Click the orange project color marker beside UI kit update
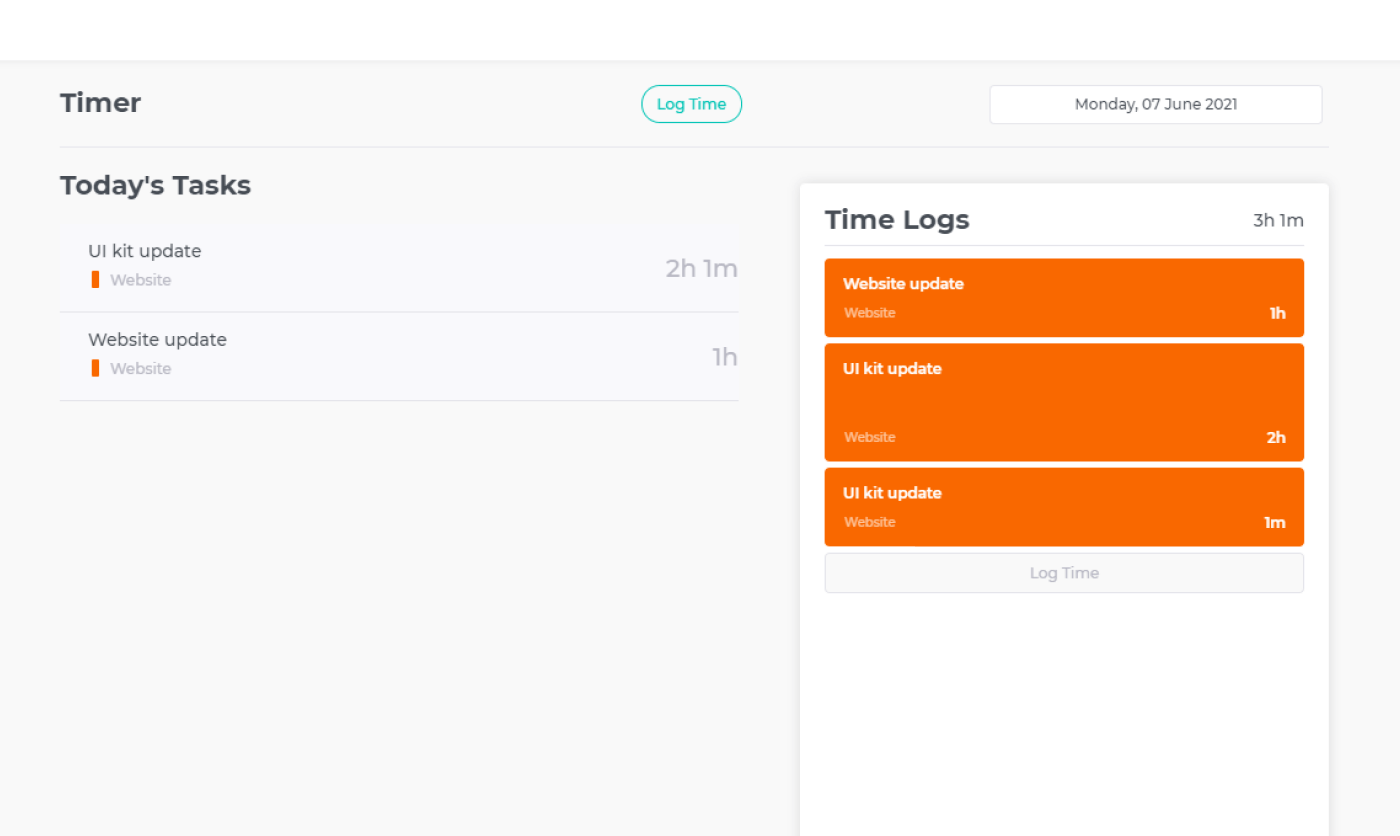 [93, 279]
